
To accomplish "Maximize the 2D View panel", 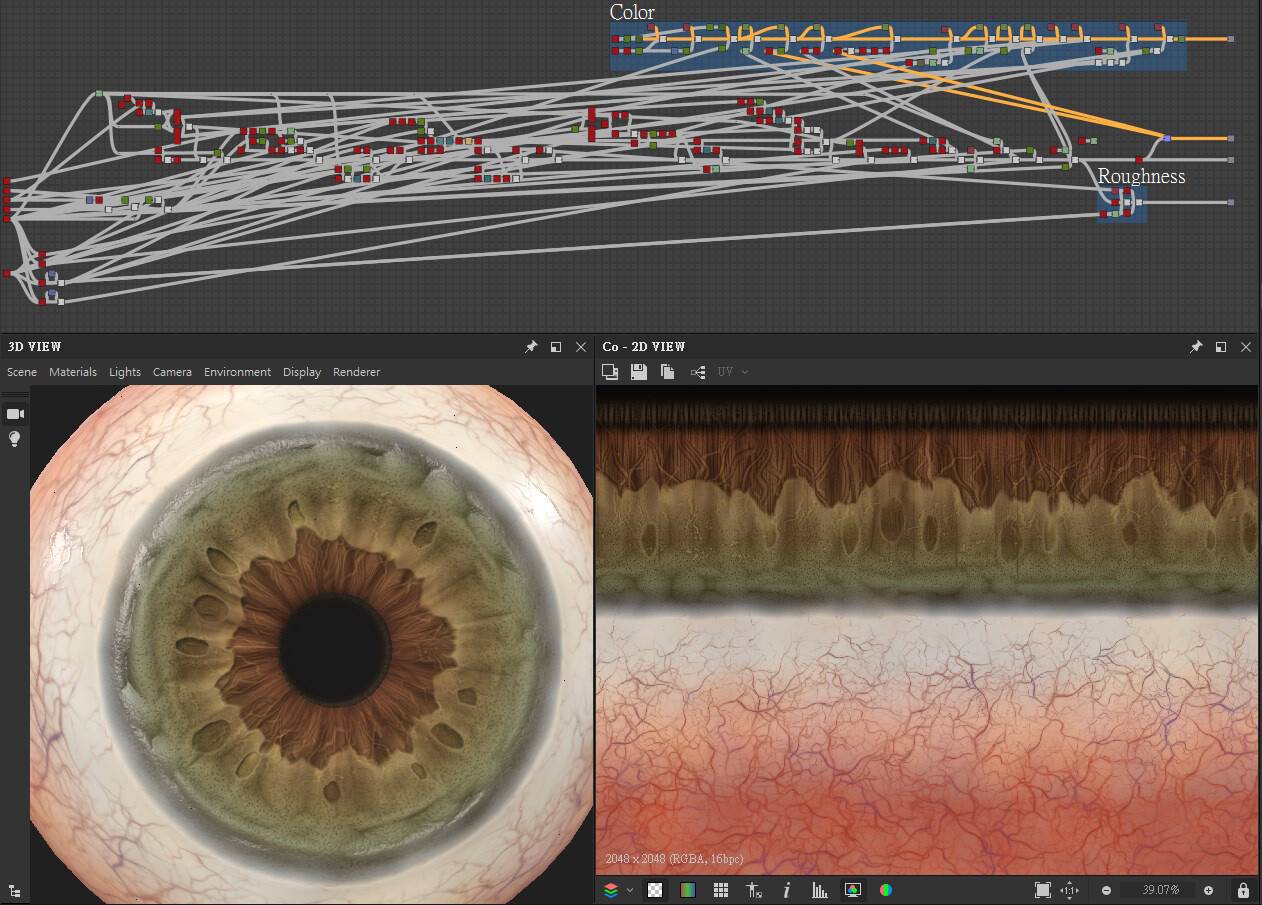I will point(1221,347).
